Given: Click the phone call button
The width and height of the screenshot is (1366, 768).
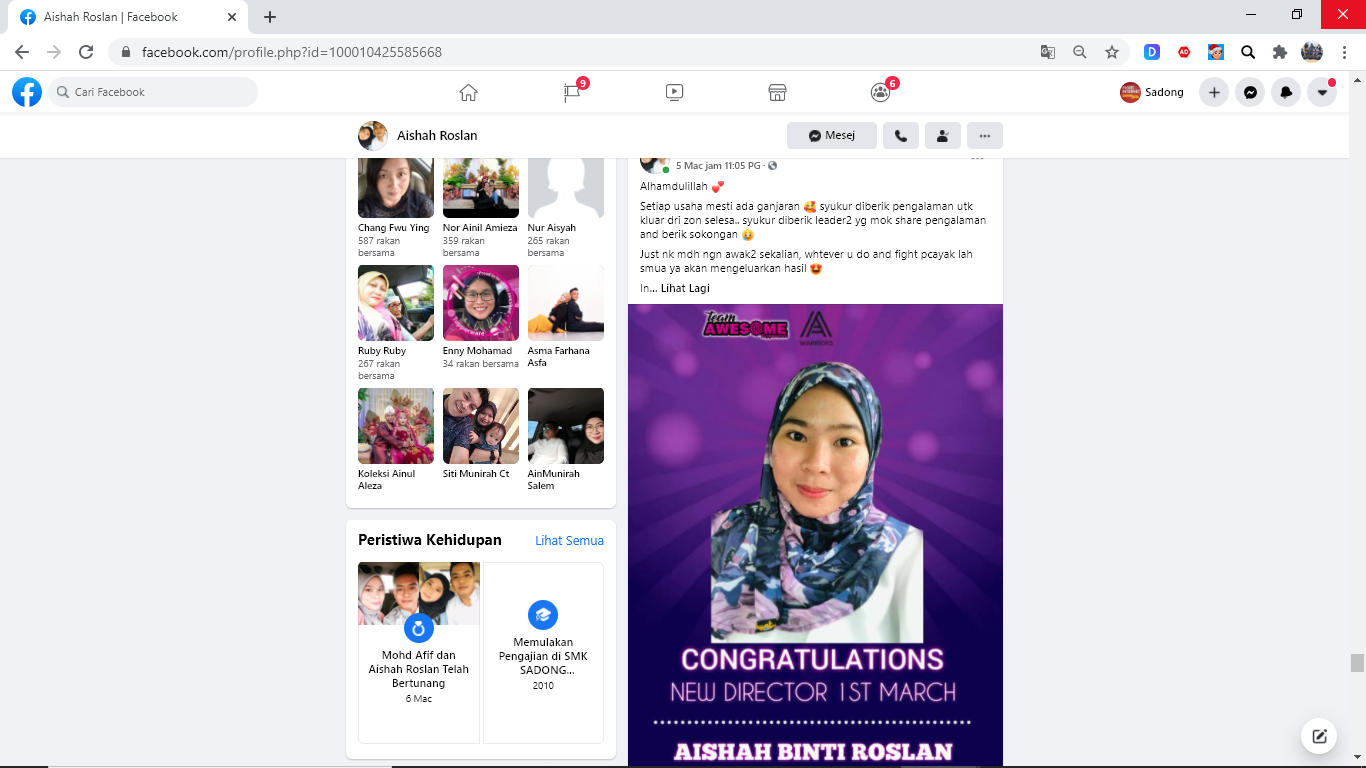Looking at the screenshot, I should (x=900, y=136).
